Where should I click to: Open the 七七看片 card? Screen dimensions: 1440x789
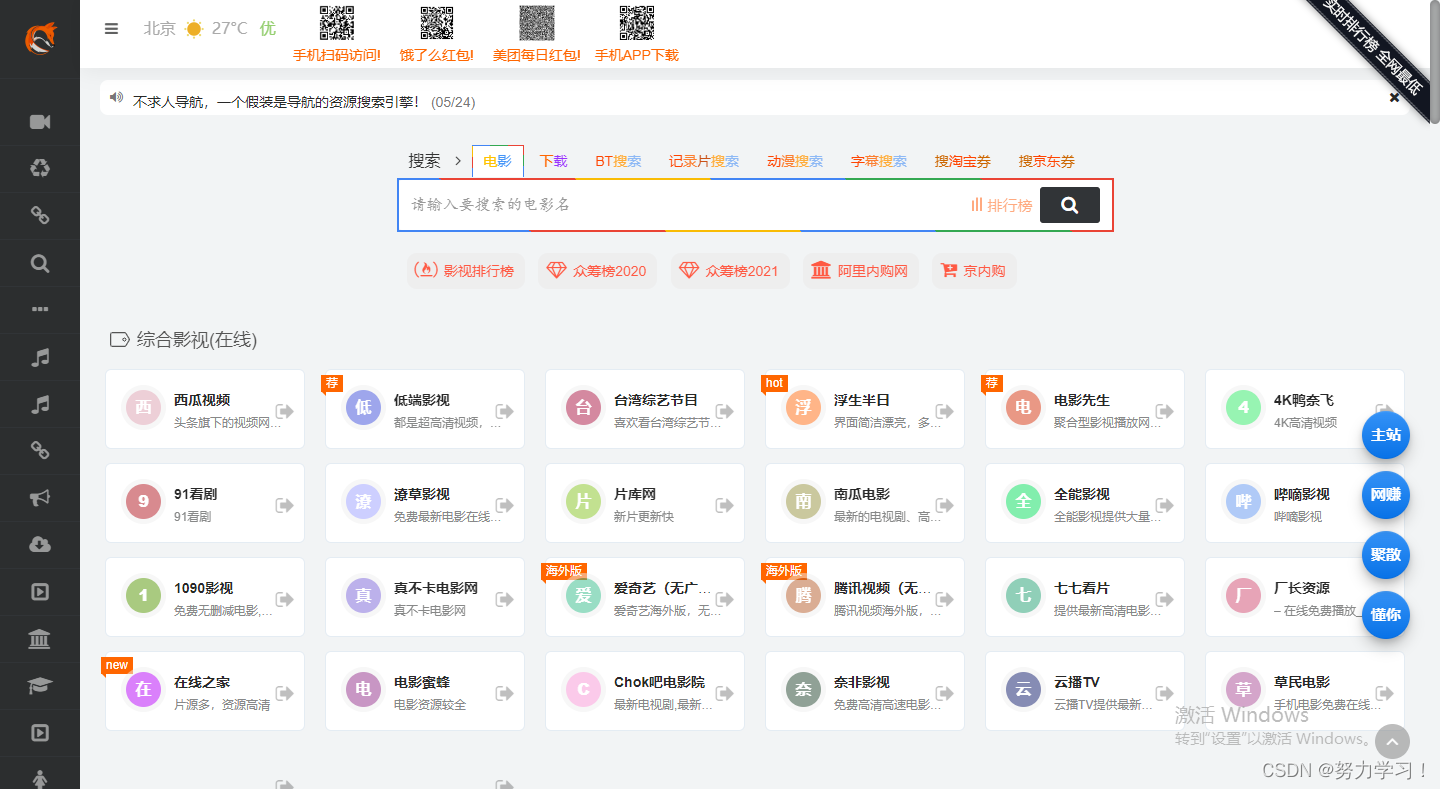(x=1085, y=597)
